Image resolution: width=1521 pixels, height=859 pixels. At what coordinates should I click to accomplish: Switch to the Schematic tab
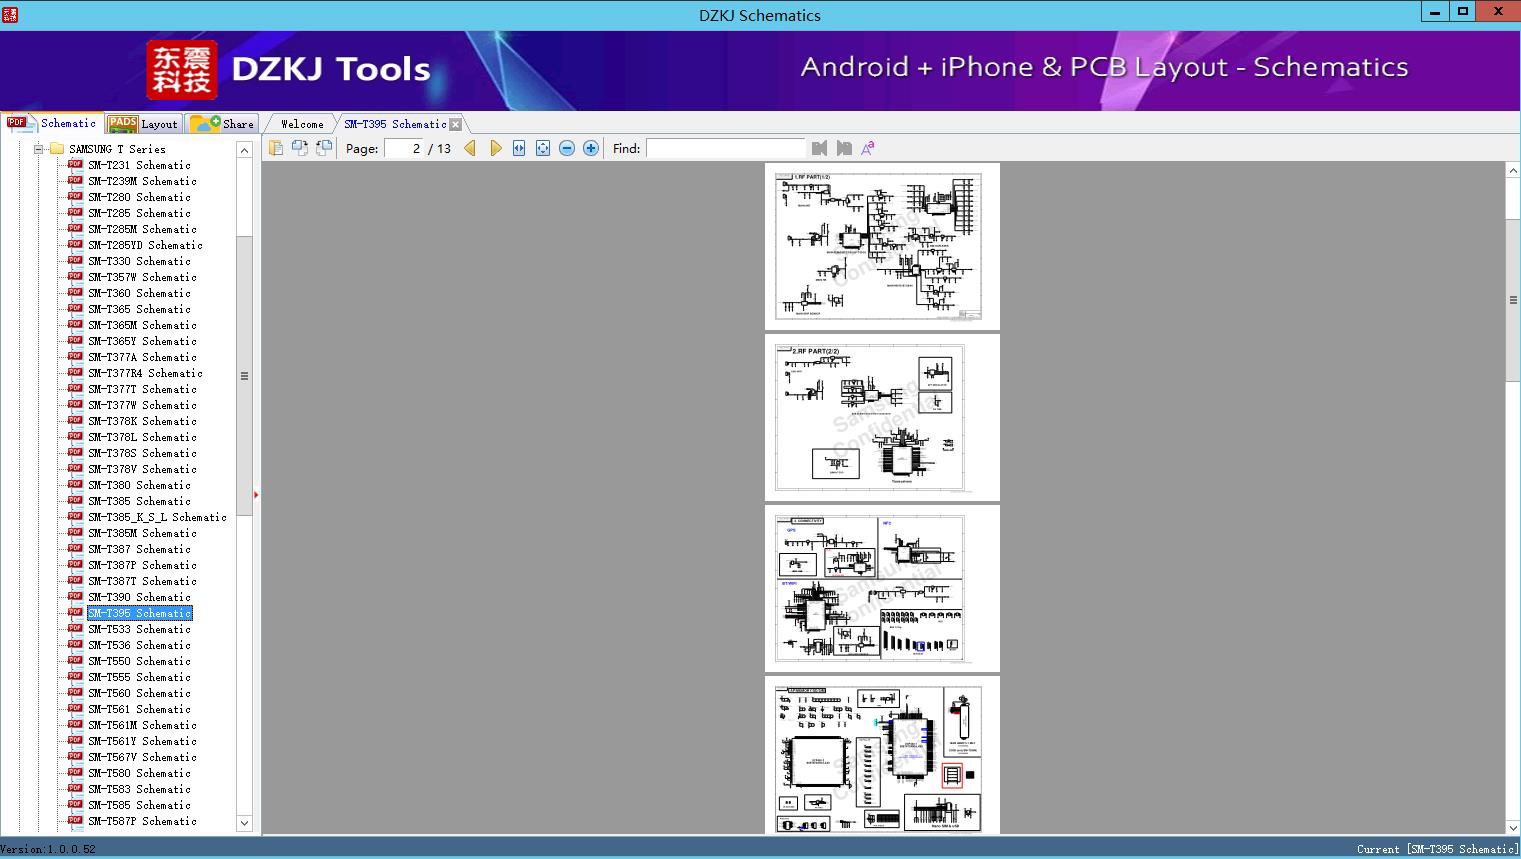(x=52, y=123)
